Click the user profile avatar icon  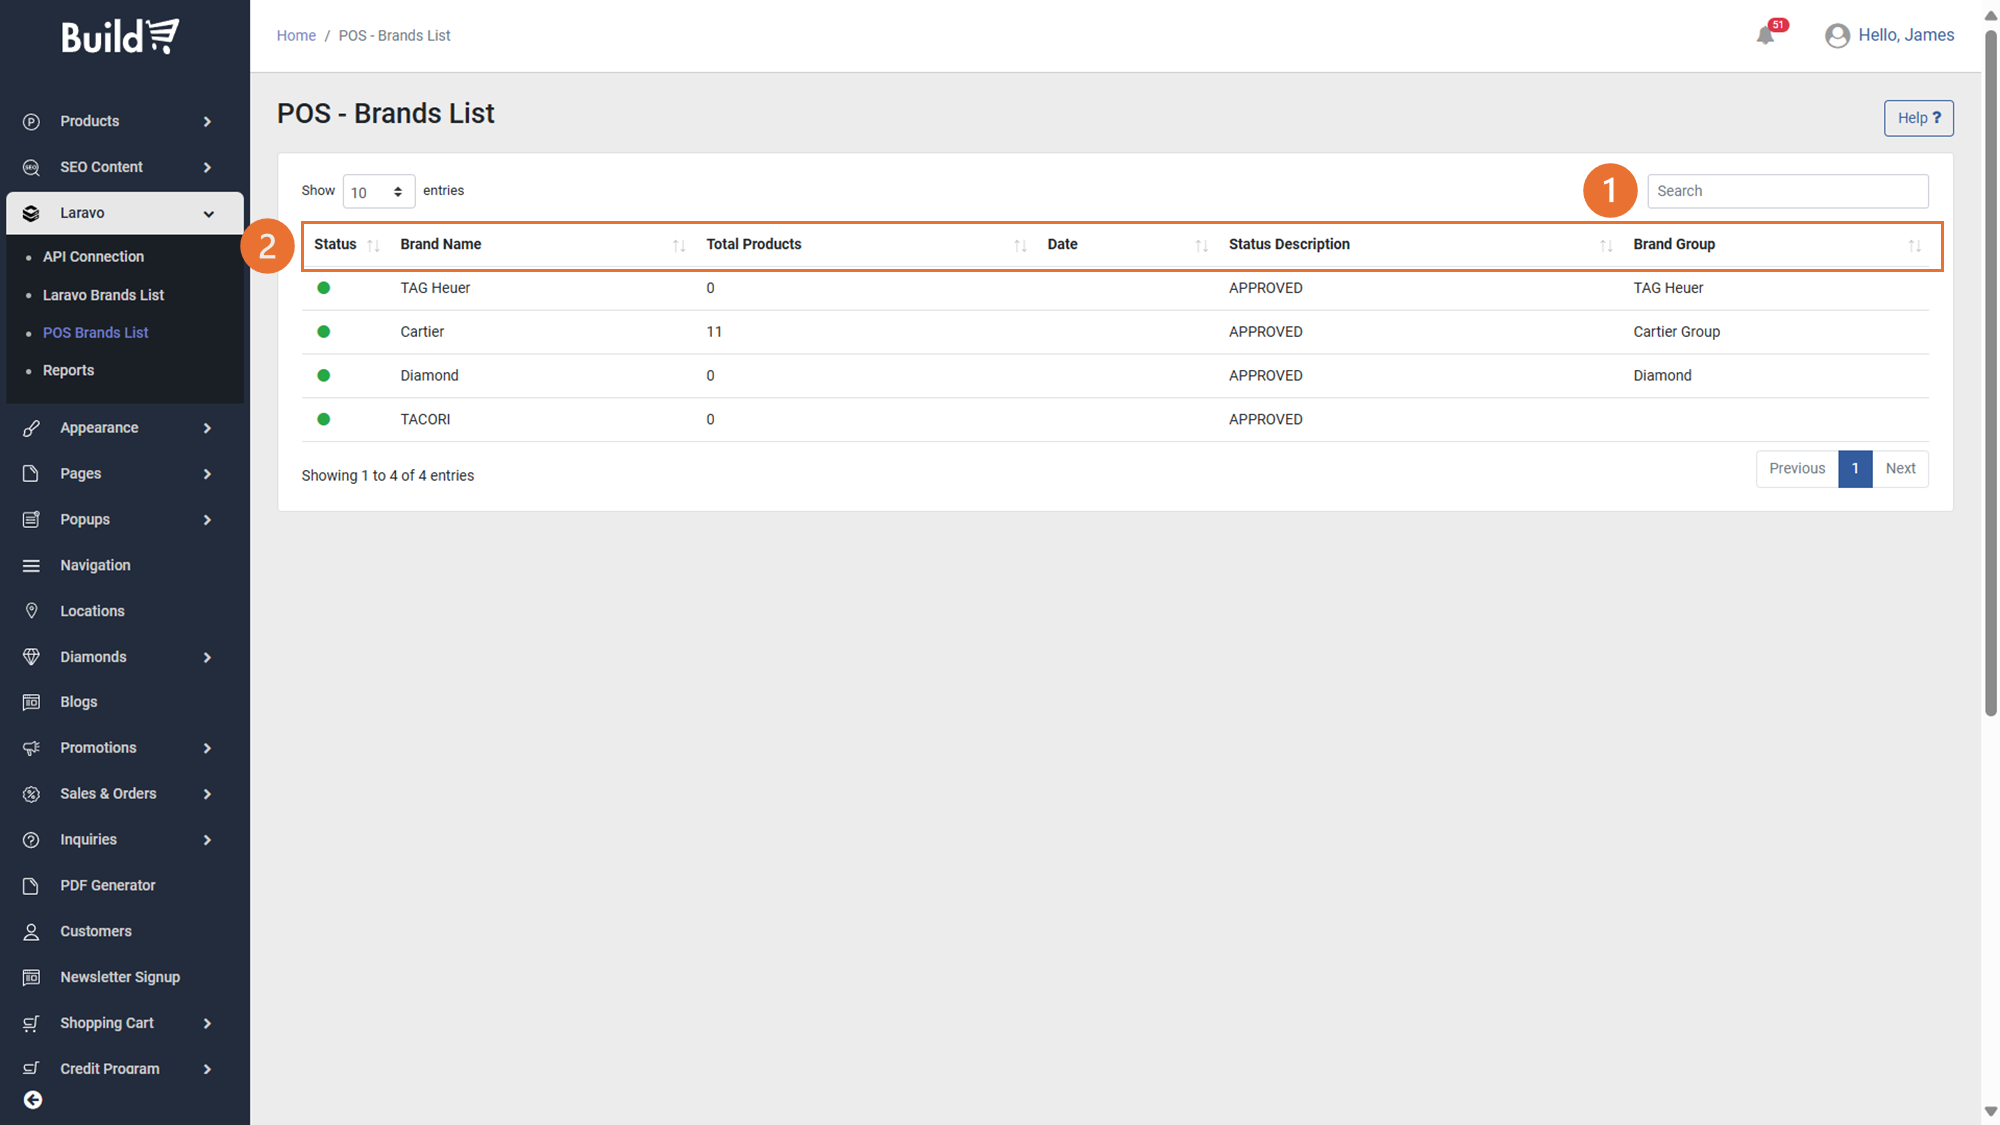[x=1837, y=36]
